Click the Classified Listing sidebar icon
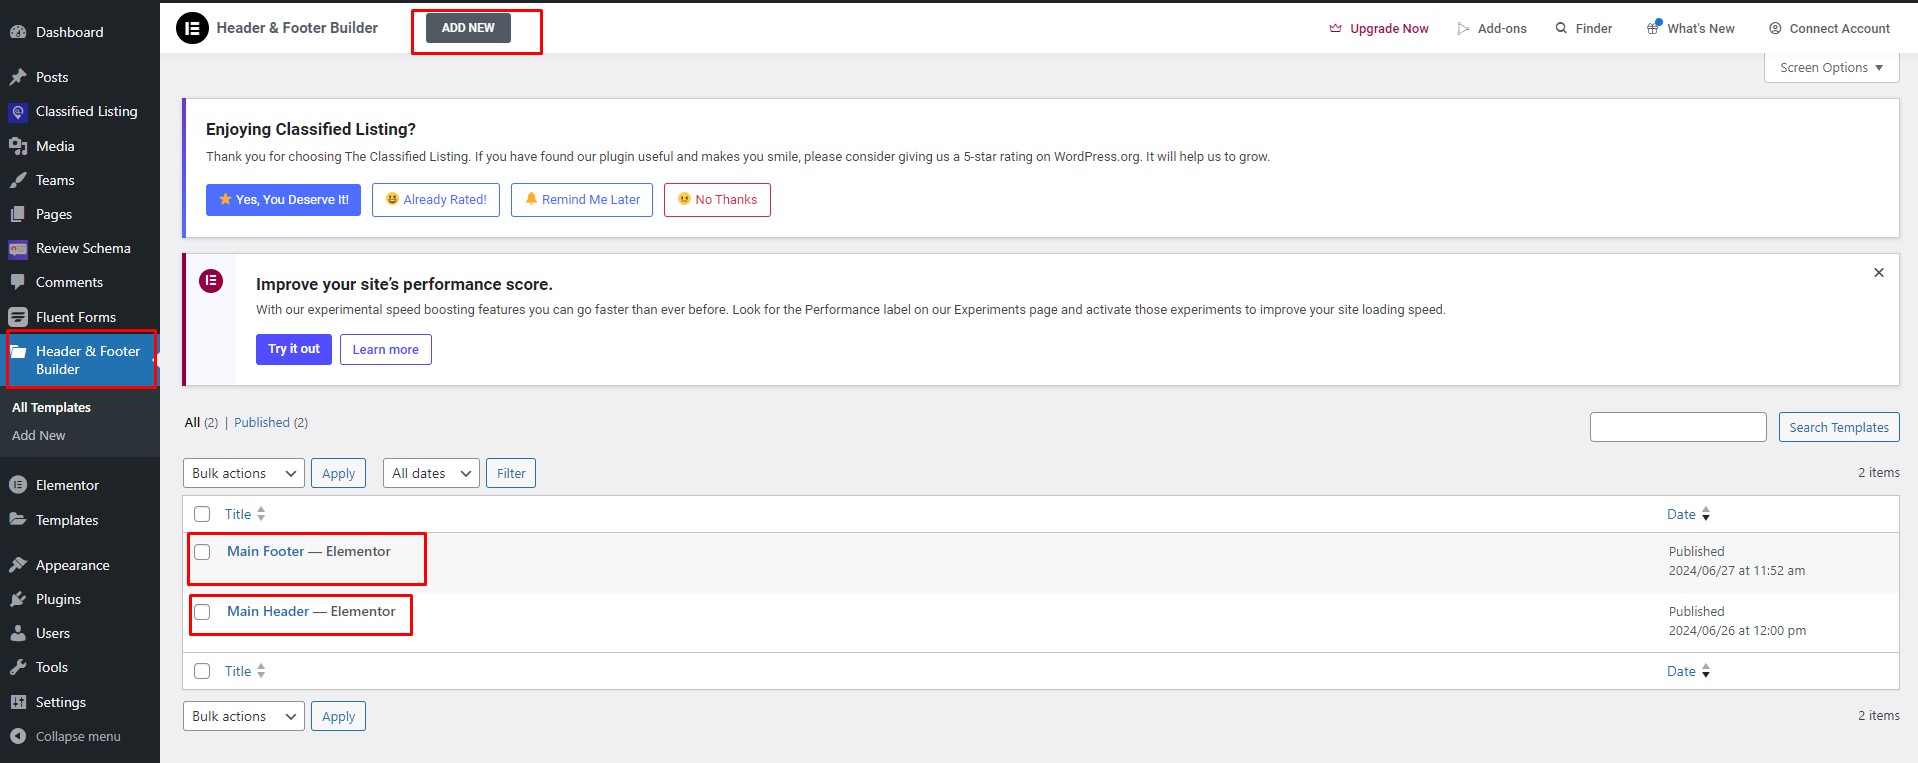This screenshot has height=763, width=1918. coord(18,112)
